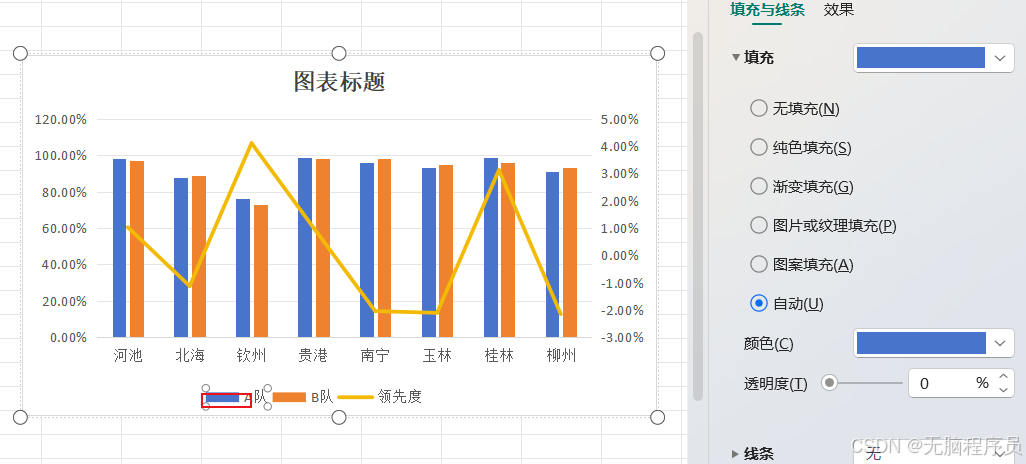Decrease transparency with the down arrow
Viewport: 1026px width, 464px height.
point(1003,390)
